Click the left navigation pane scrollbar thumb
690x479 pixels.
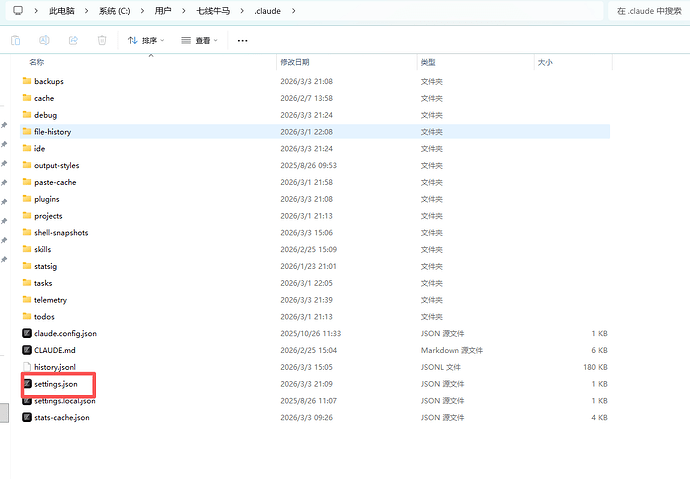[x=4, y=413]
